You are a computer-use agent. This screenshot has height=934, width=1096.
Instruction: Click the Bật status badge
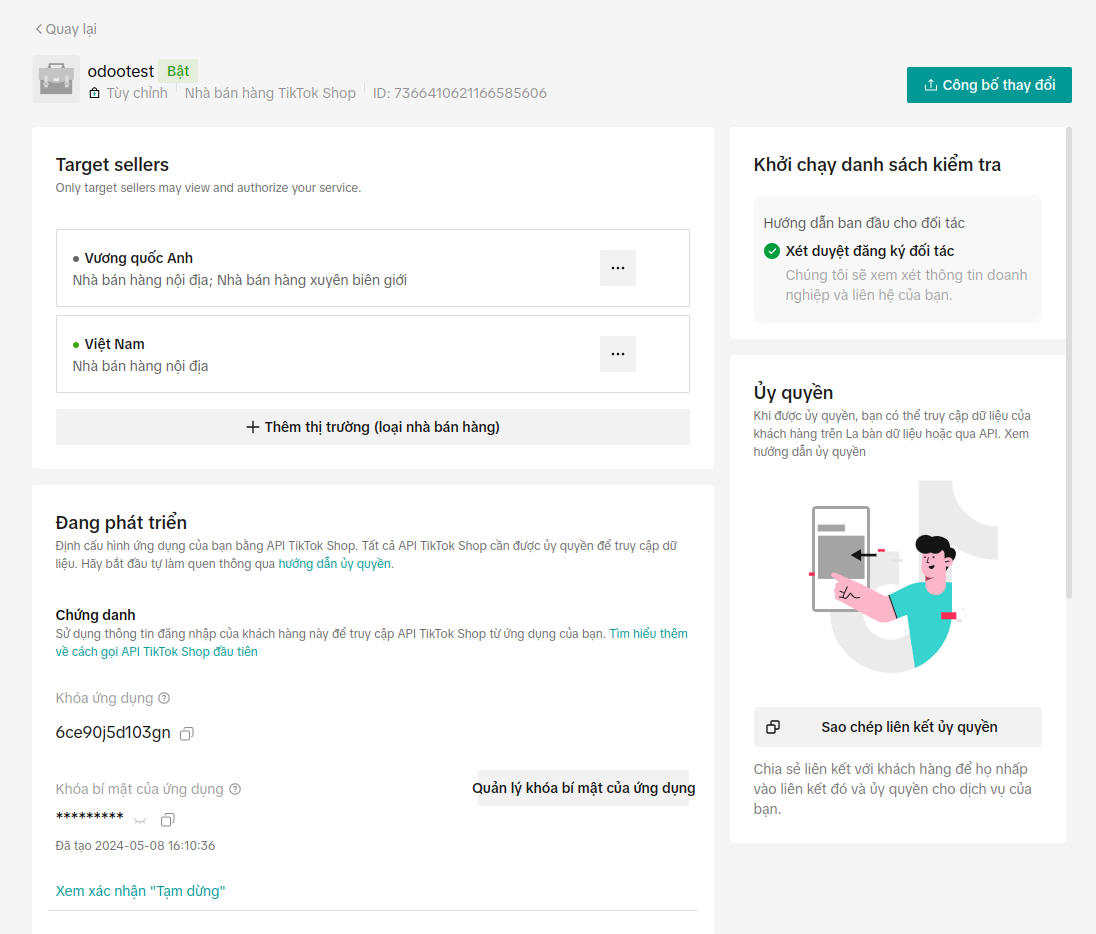tap(178, 71)
